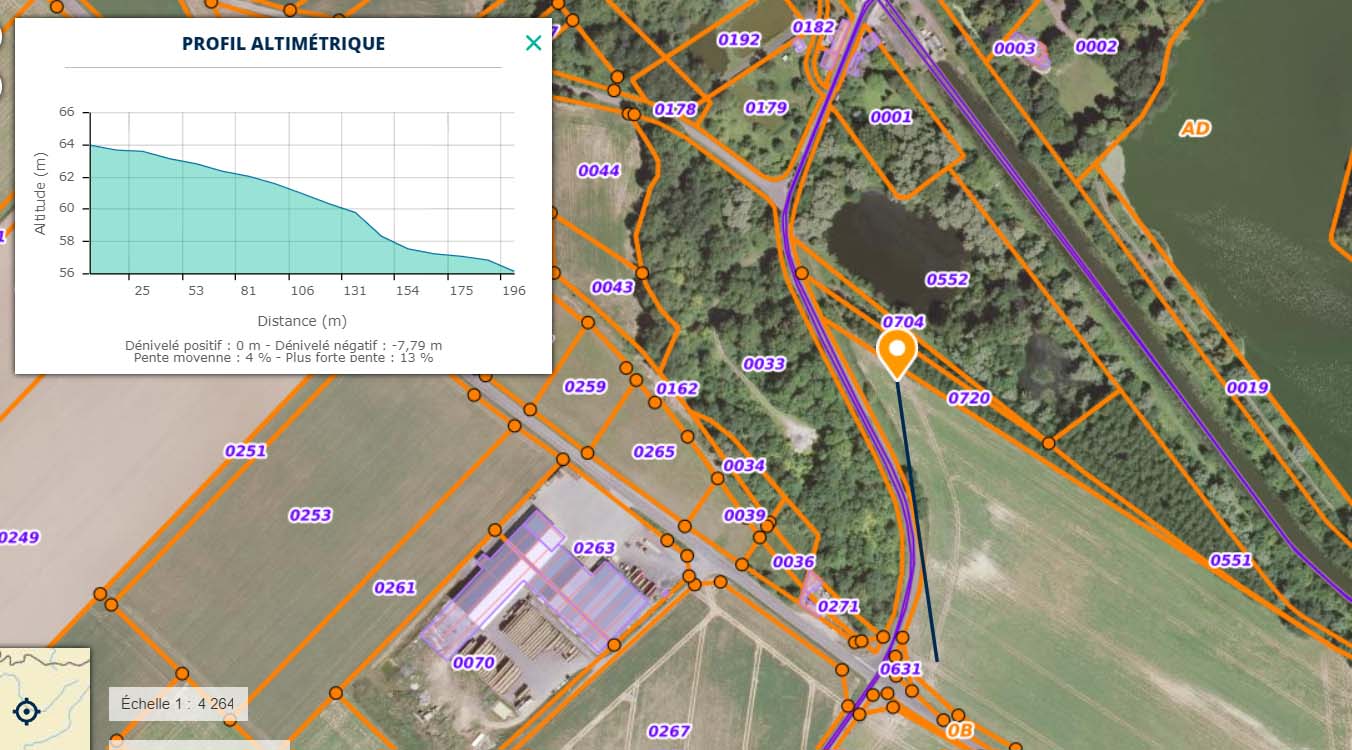Click parcel label 0070 by log yard
1352x750 pixels.
473,662
